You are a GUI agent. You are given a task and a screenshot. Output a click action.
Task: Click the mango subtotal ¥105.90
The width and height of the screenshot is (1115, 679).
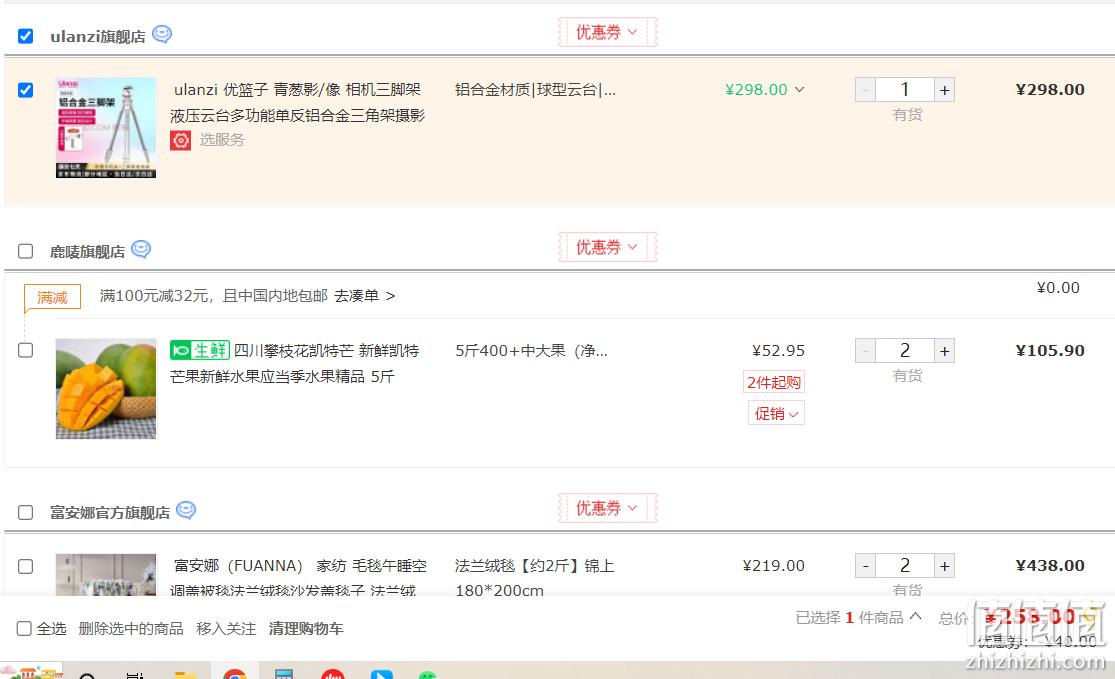click(1050, 351)
